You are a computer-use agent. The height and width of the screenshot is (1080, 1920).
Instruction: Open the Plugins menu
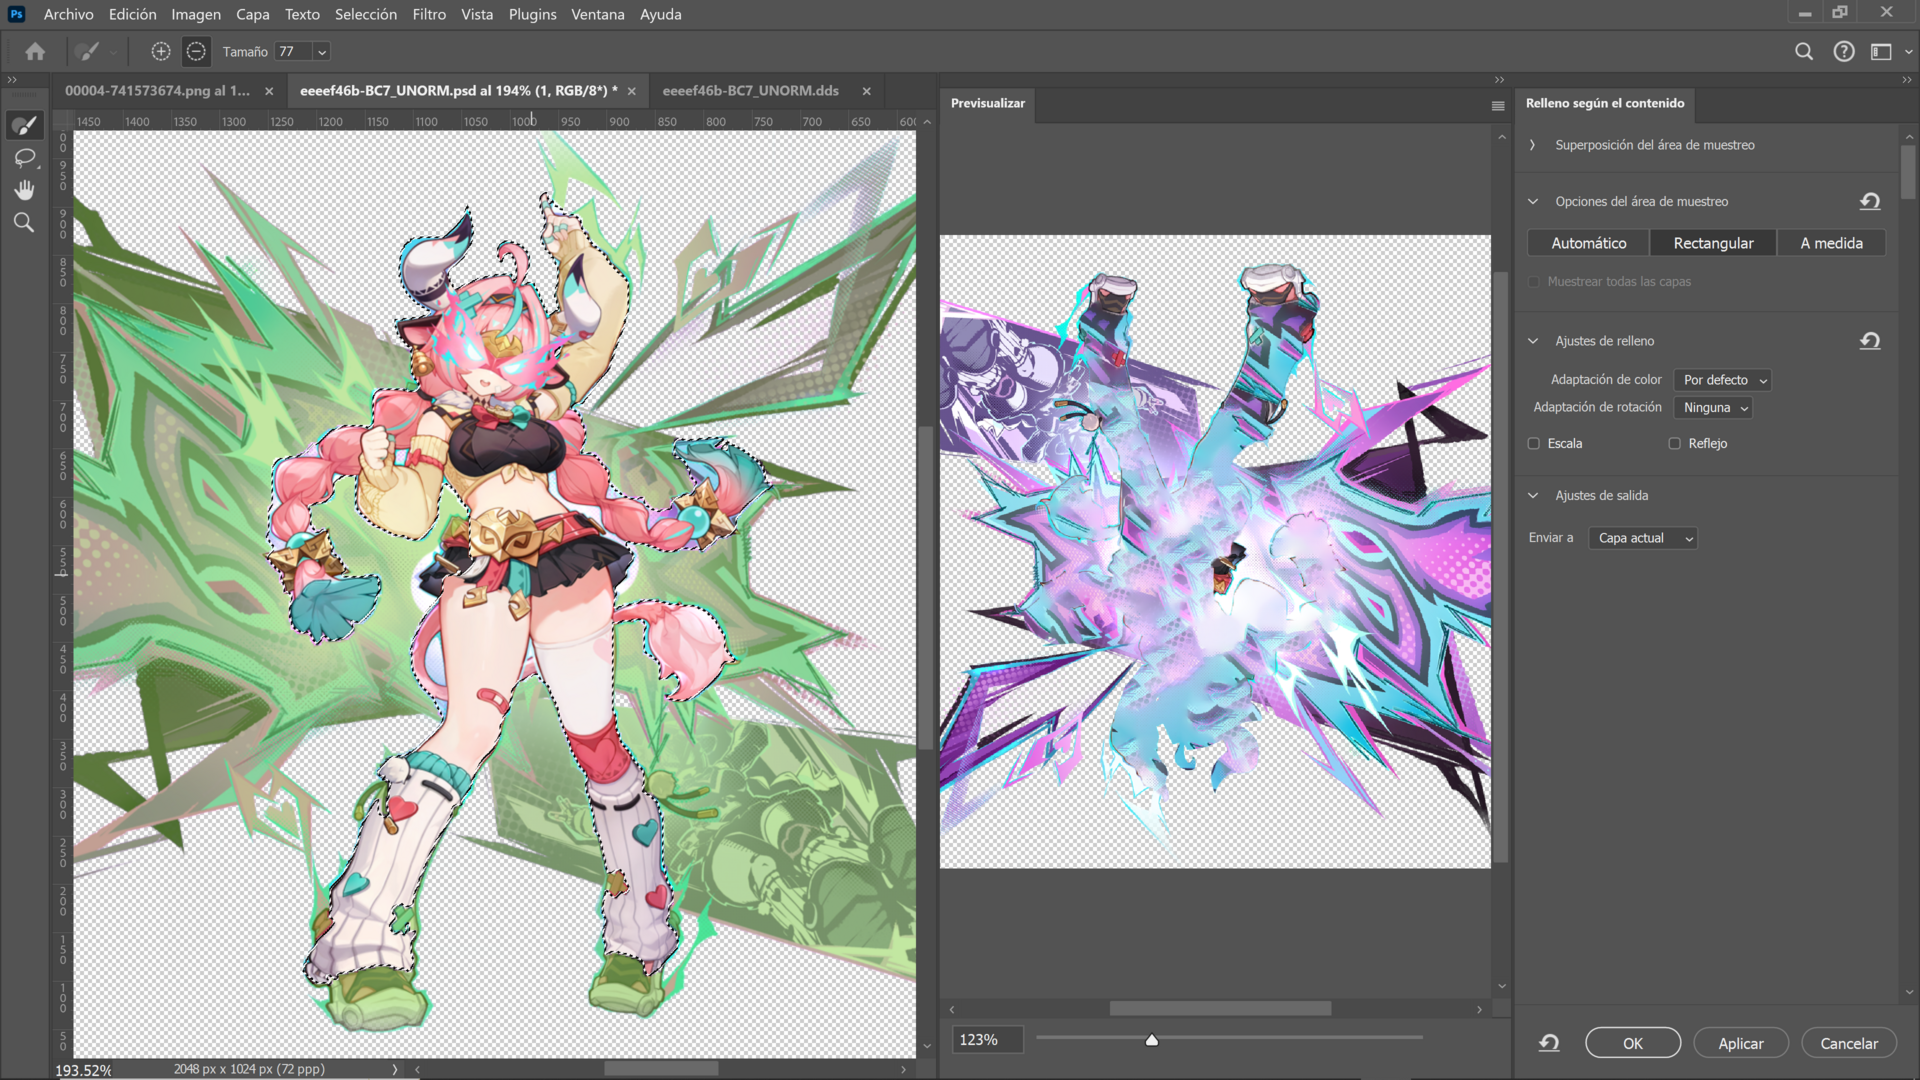point(532,14)
